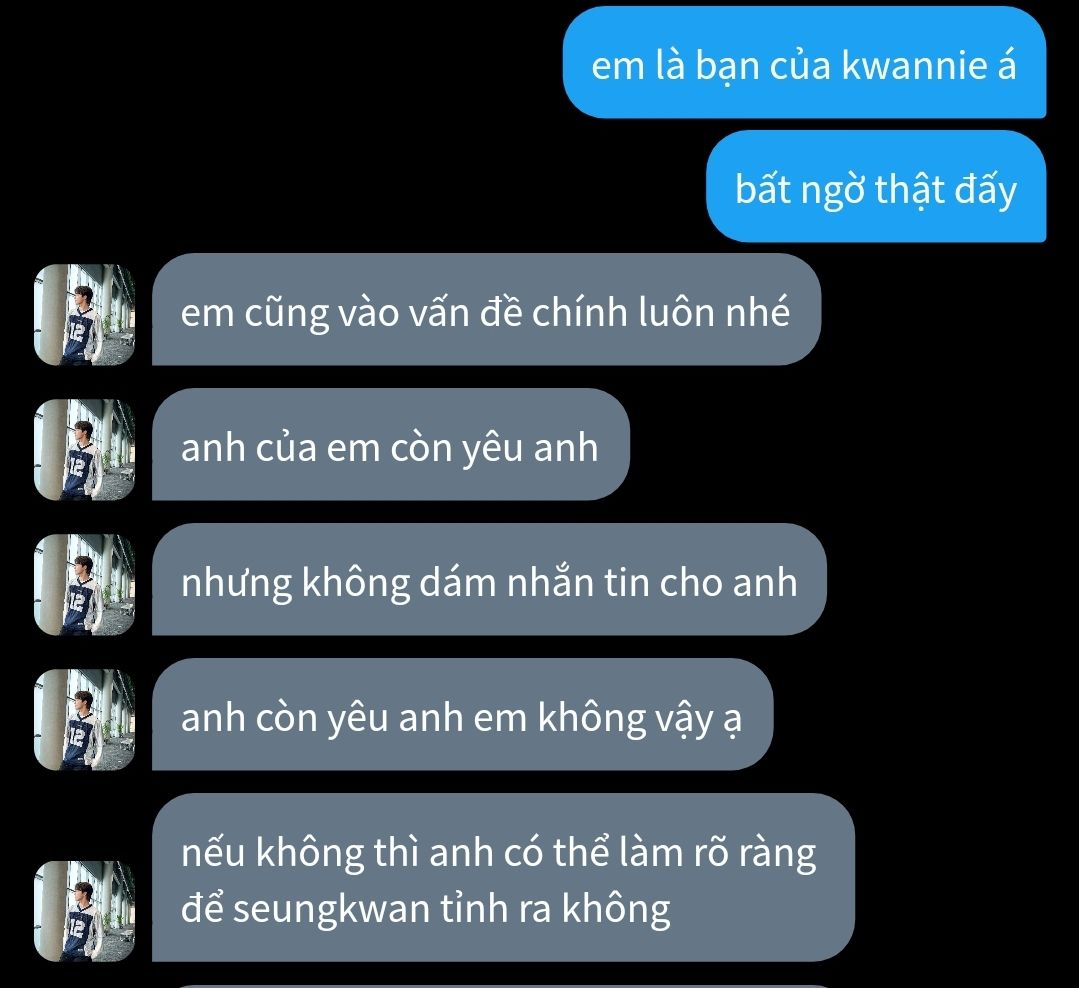1079x988 pixels.
Task: Tap the gray bubble "anh của em còn yêu anh"
Action: (391, 444)
